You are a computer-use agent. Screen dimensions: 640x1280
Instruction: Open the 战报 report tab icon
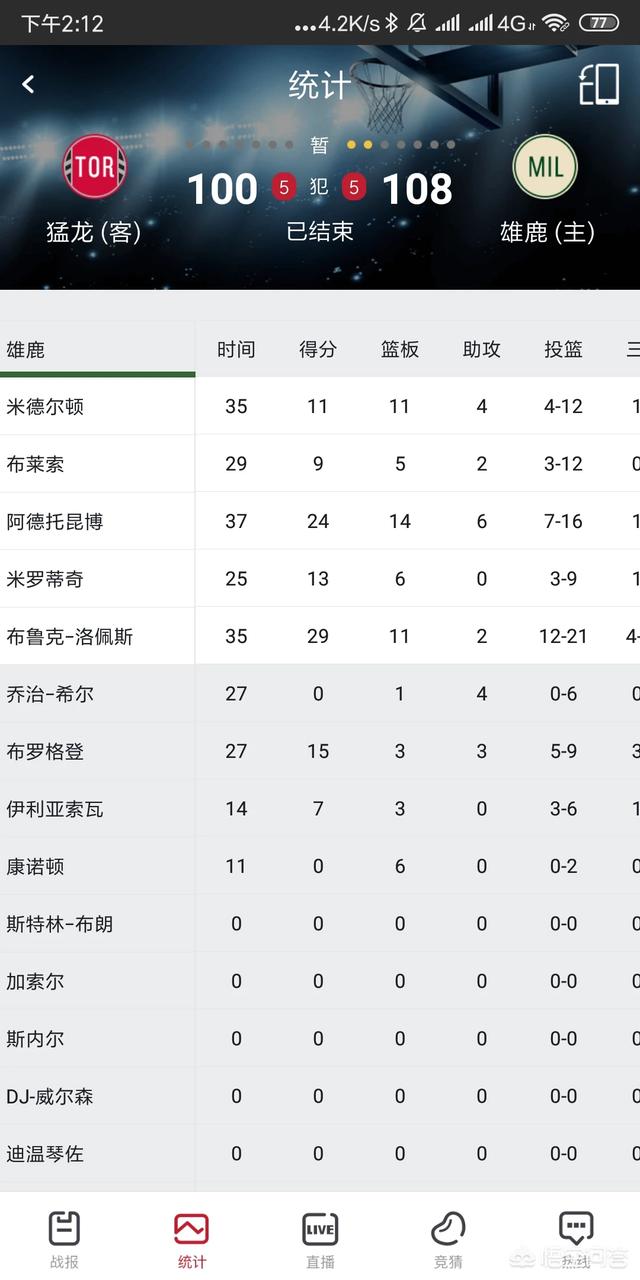pyautogui.click(x=64, y=1228)
